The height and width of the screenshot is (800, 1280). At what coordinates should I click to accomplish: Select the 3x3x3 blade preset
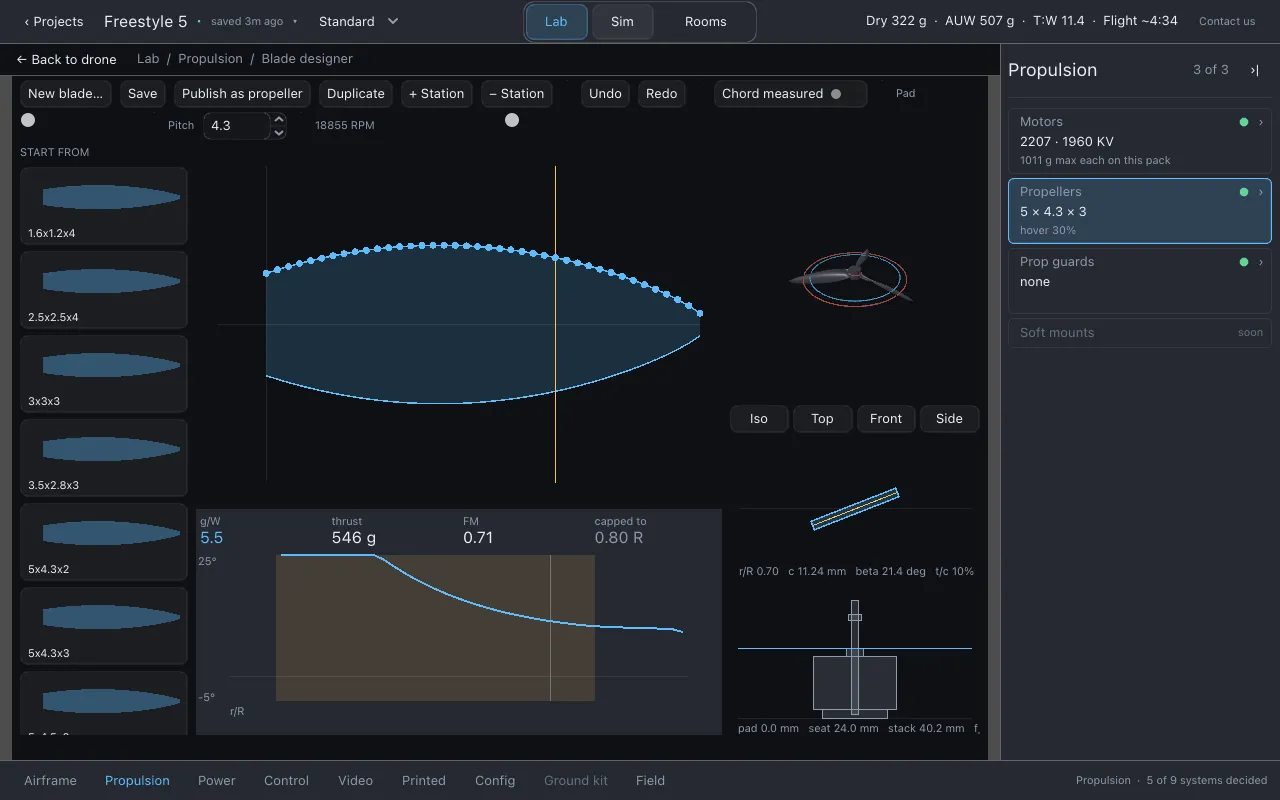(x=104, y=373)
